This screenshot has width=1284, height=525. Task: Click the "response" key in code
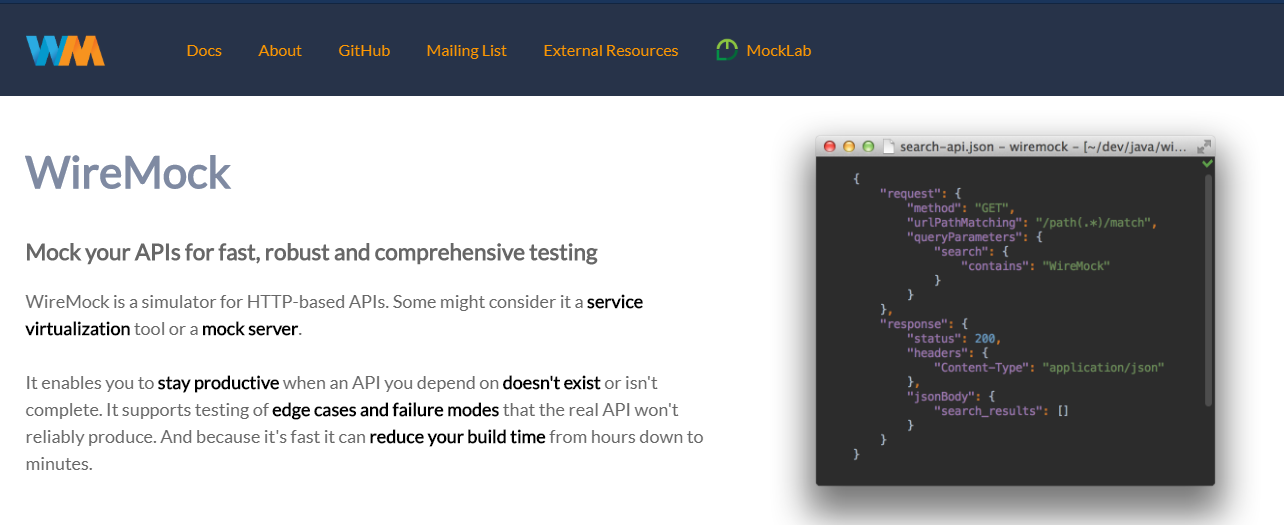[x=915, y=324]
